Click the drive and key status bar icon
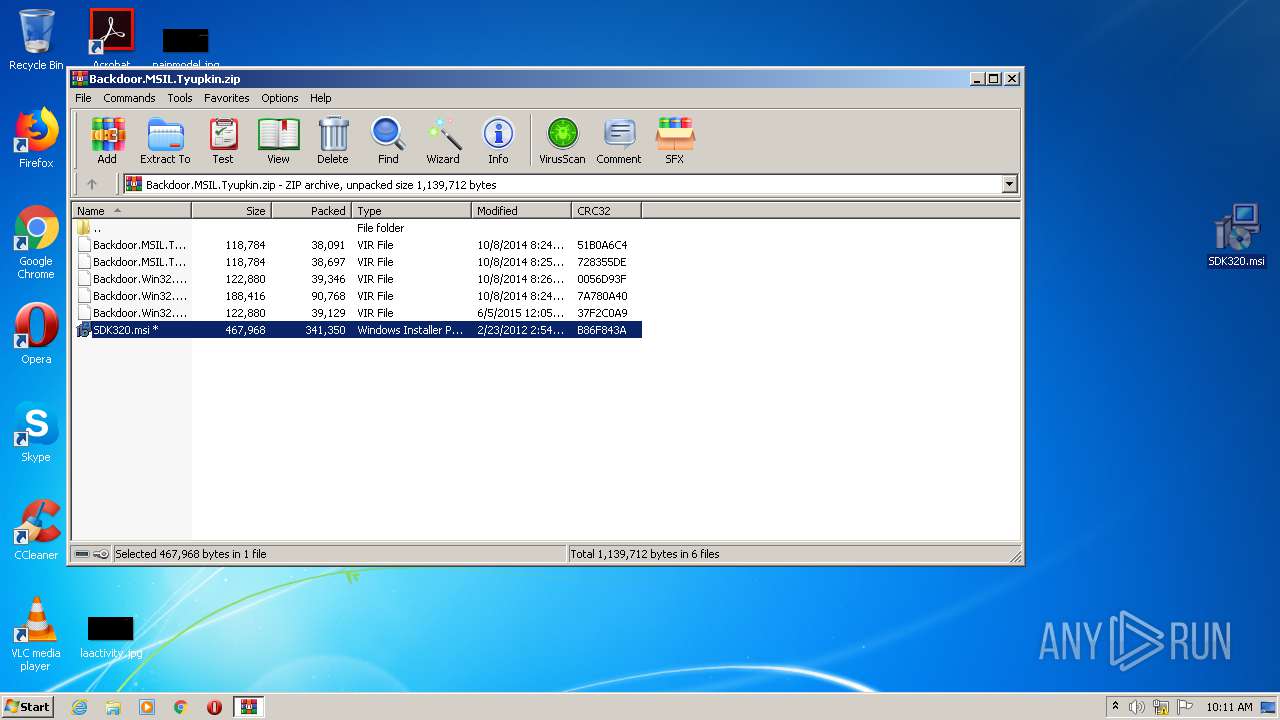The width and height of the screenshot is (1280, 720). pyautogui.click(x=91, y=554)
